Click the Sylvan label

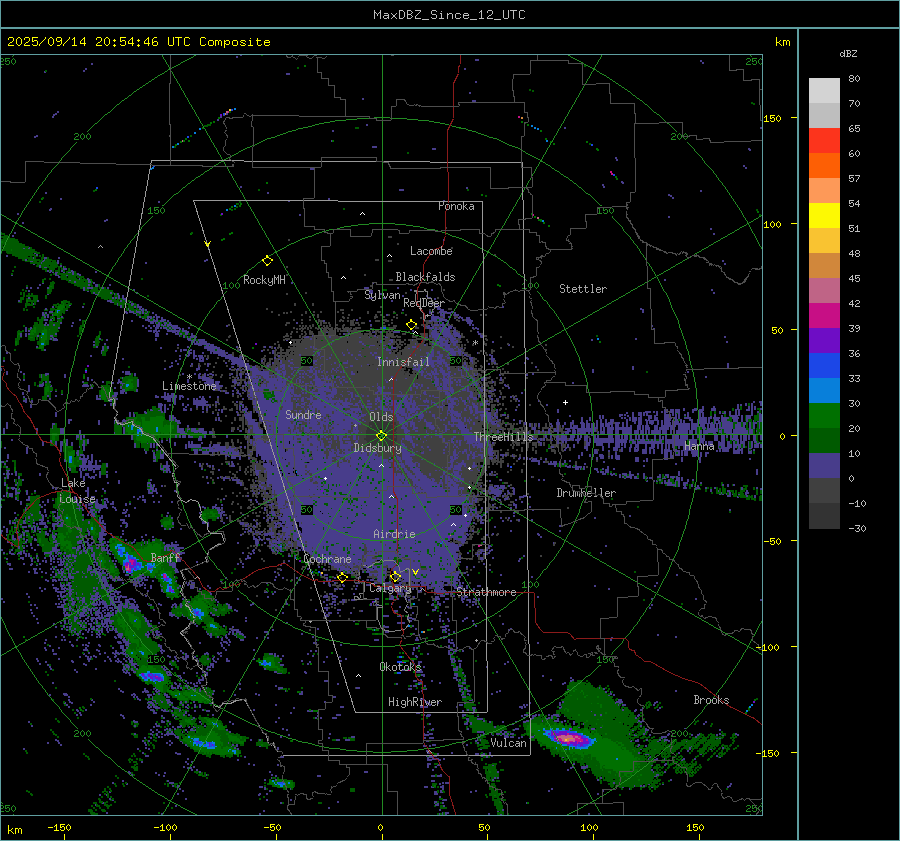tap(382, 295)
